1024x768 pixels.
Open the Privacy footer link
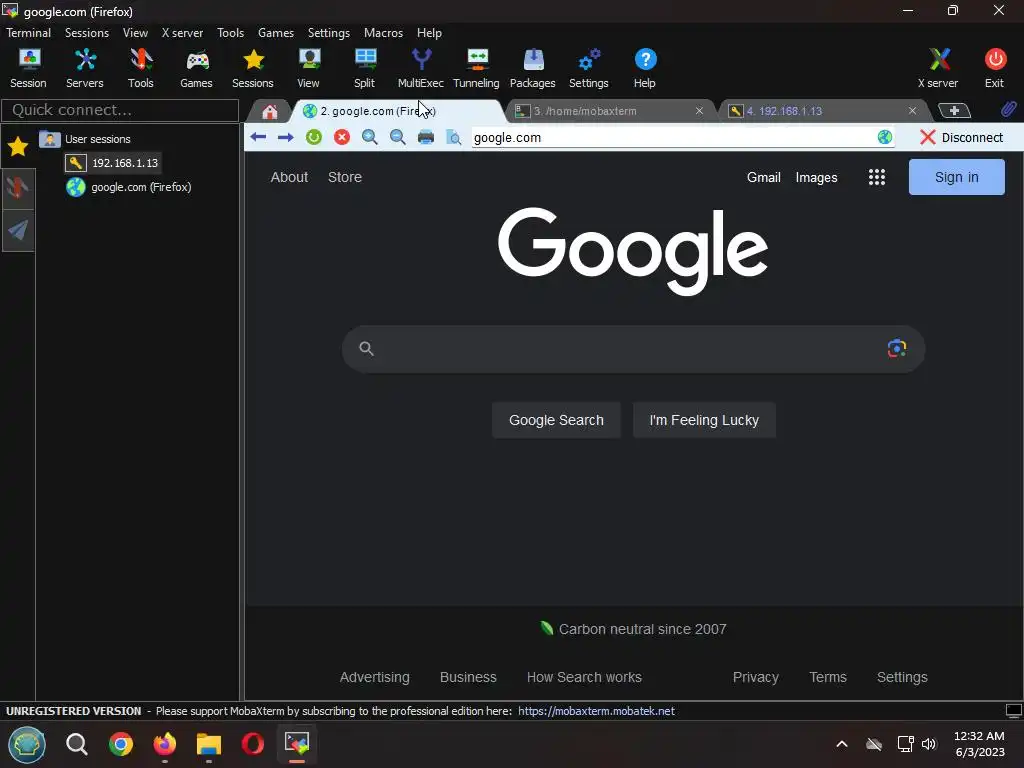tap(756, 677)
